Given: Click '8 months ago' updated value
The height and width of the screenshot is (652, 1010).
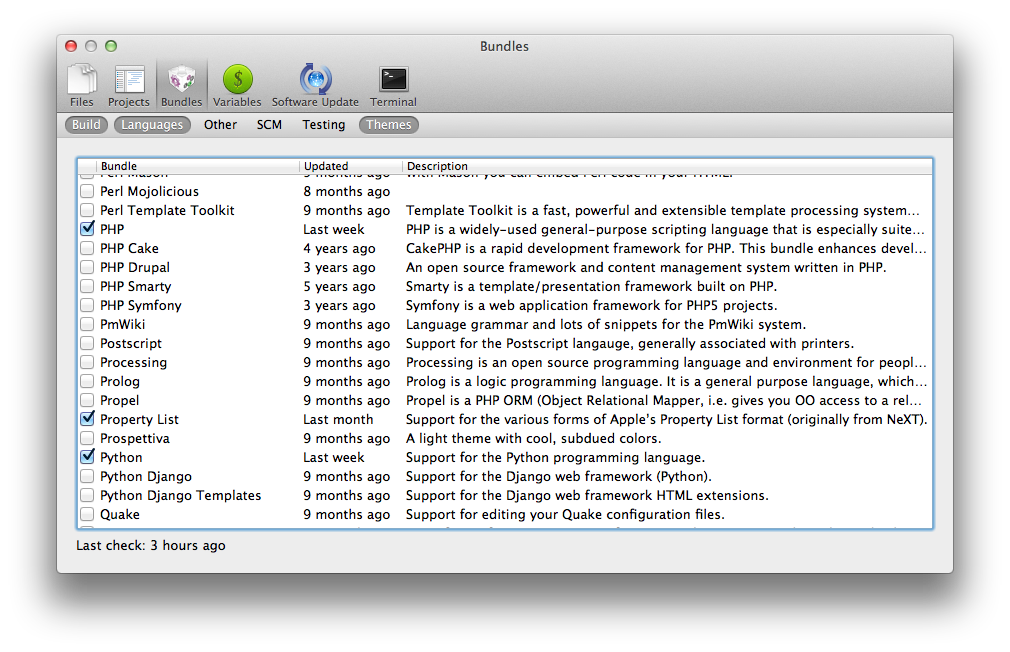Looking at the screenshot, I should (x=347, y=191).
